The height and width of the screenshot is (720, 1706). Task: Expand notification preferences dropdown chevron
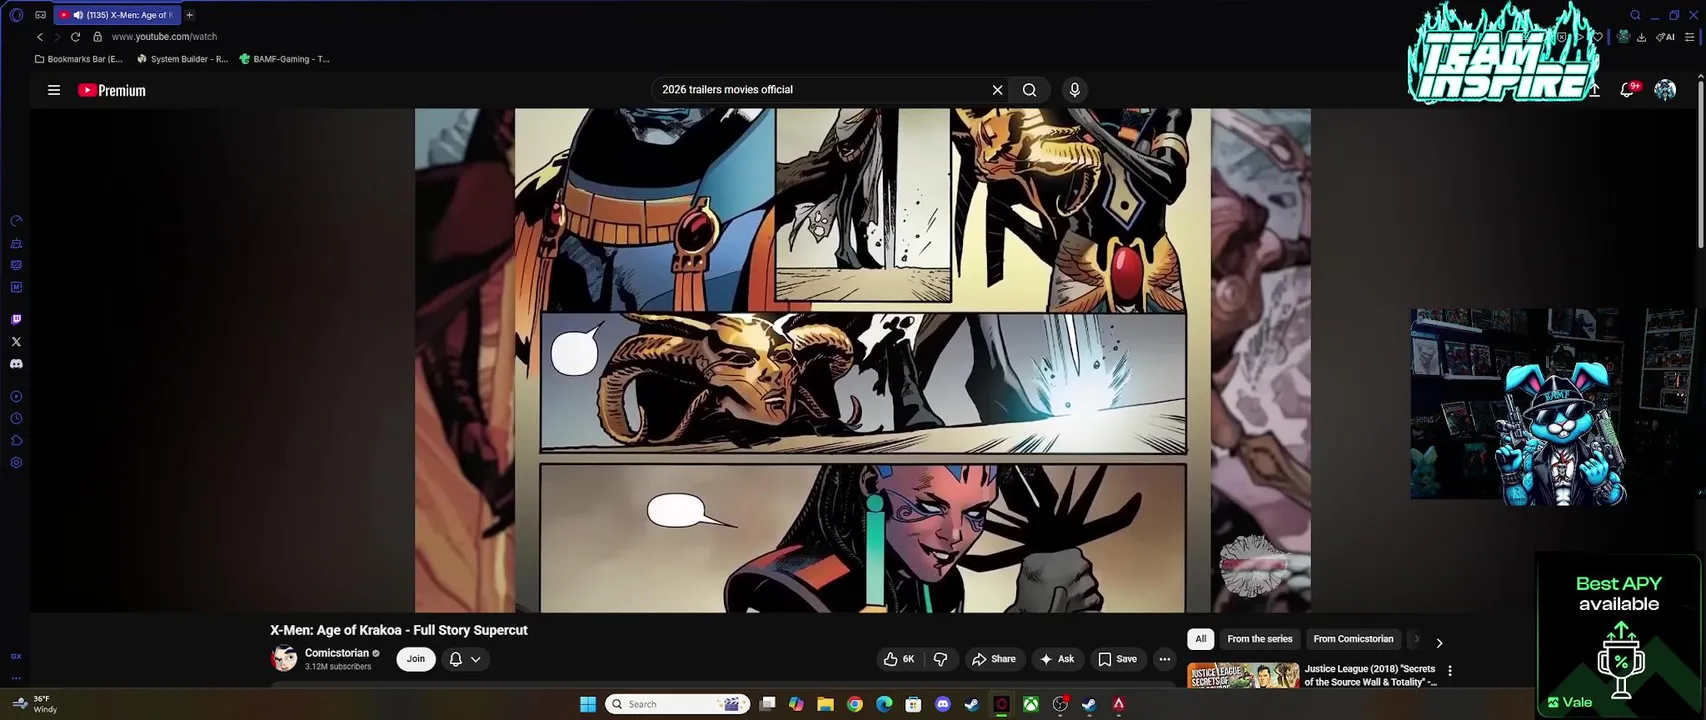pos(476,659)
